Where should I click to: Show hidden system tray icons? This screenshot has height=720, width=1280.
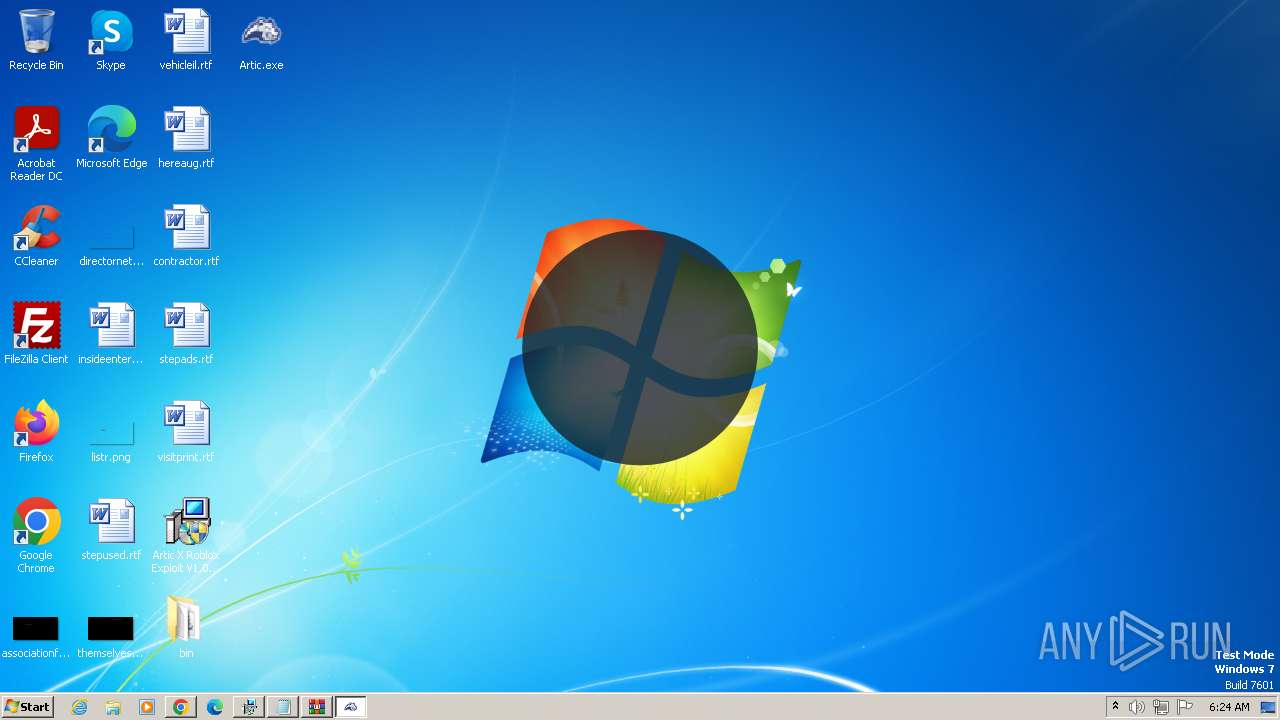(x=1115, y=707)
